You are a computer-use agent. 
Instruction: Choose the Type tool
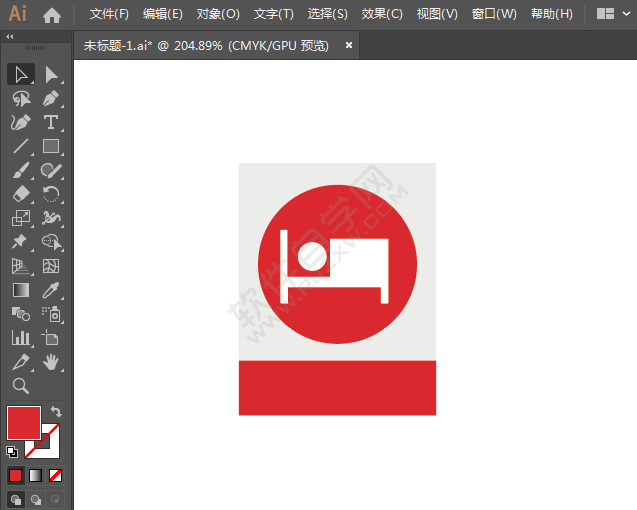click(51, 122)
